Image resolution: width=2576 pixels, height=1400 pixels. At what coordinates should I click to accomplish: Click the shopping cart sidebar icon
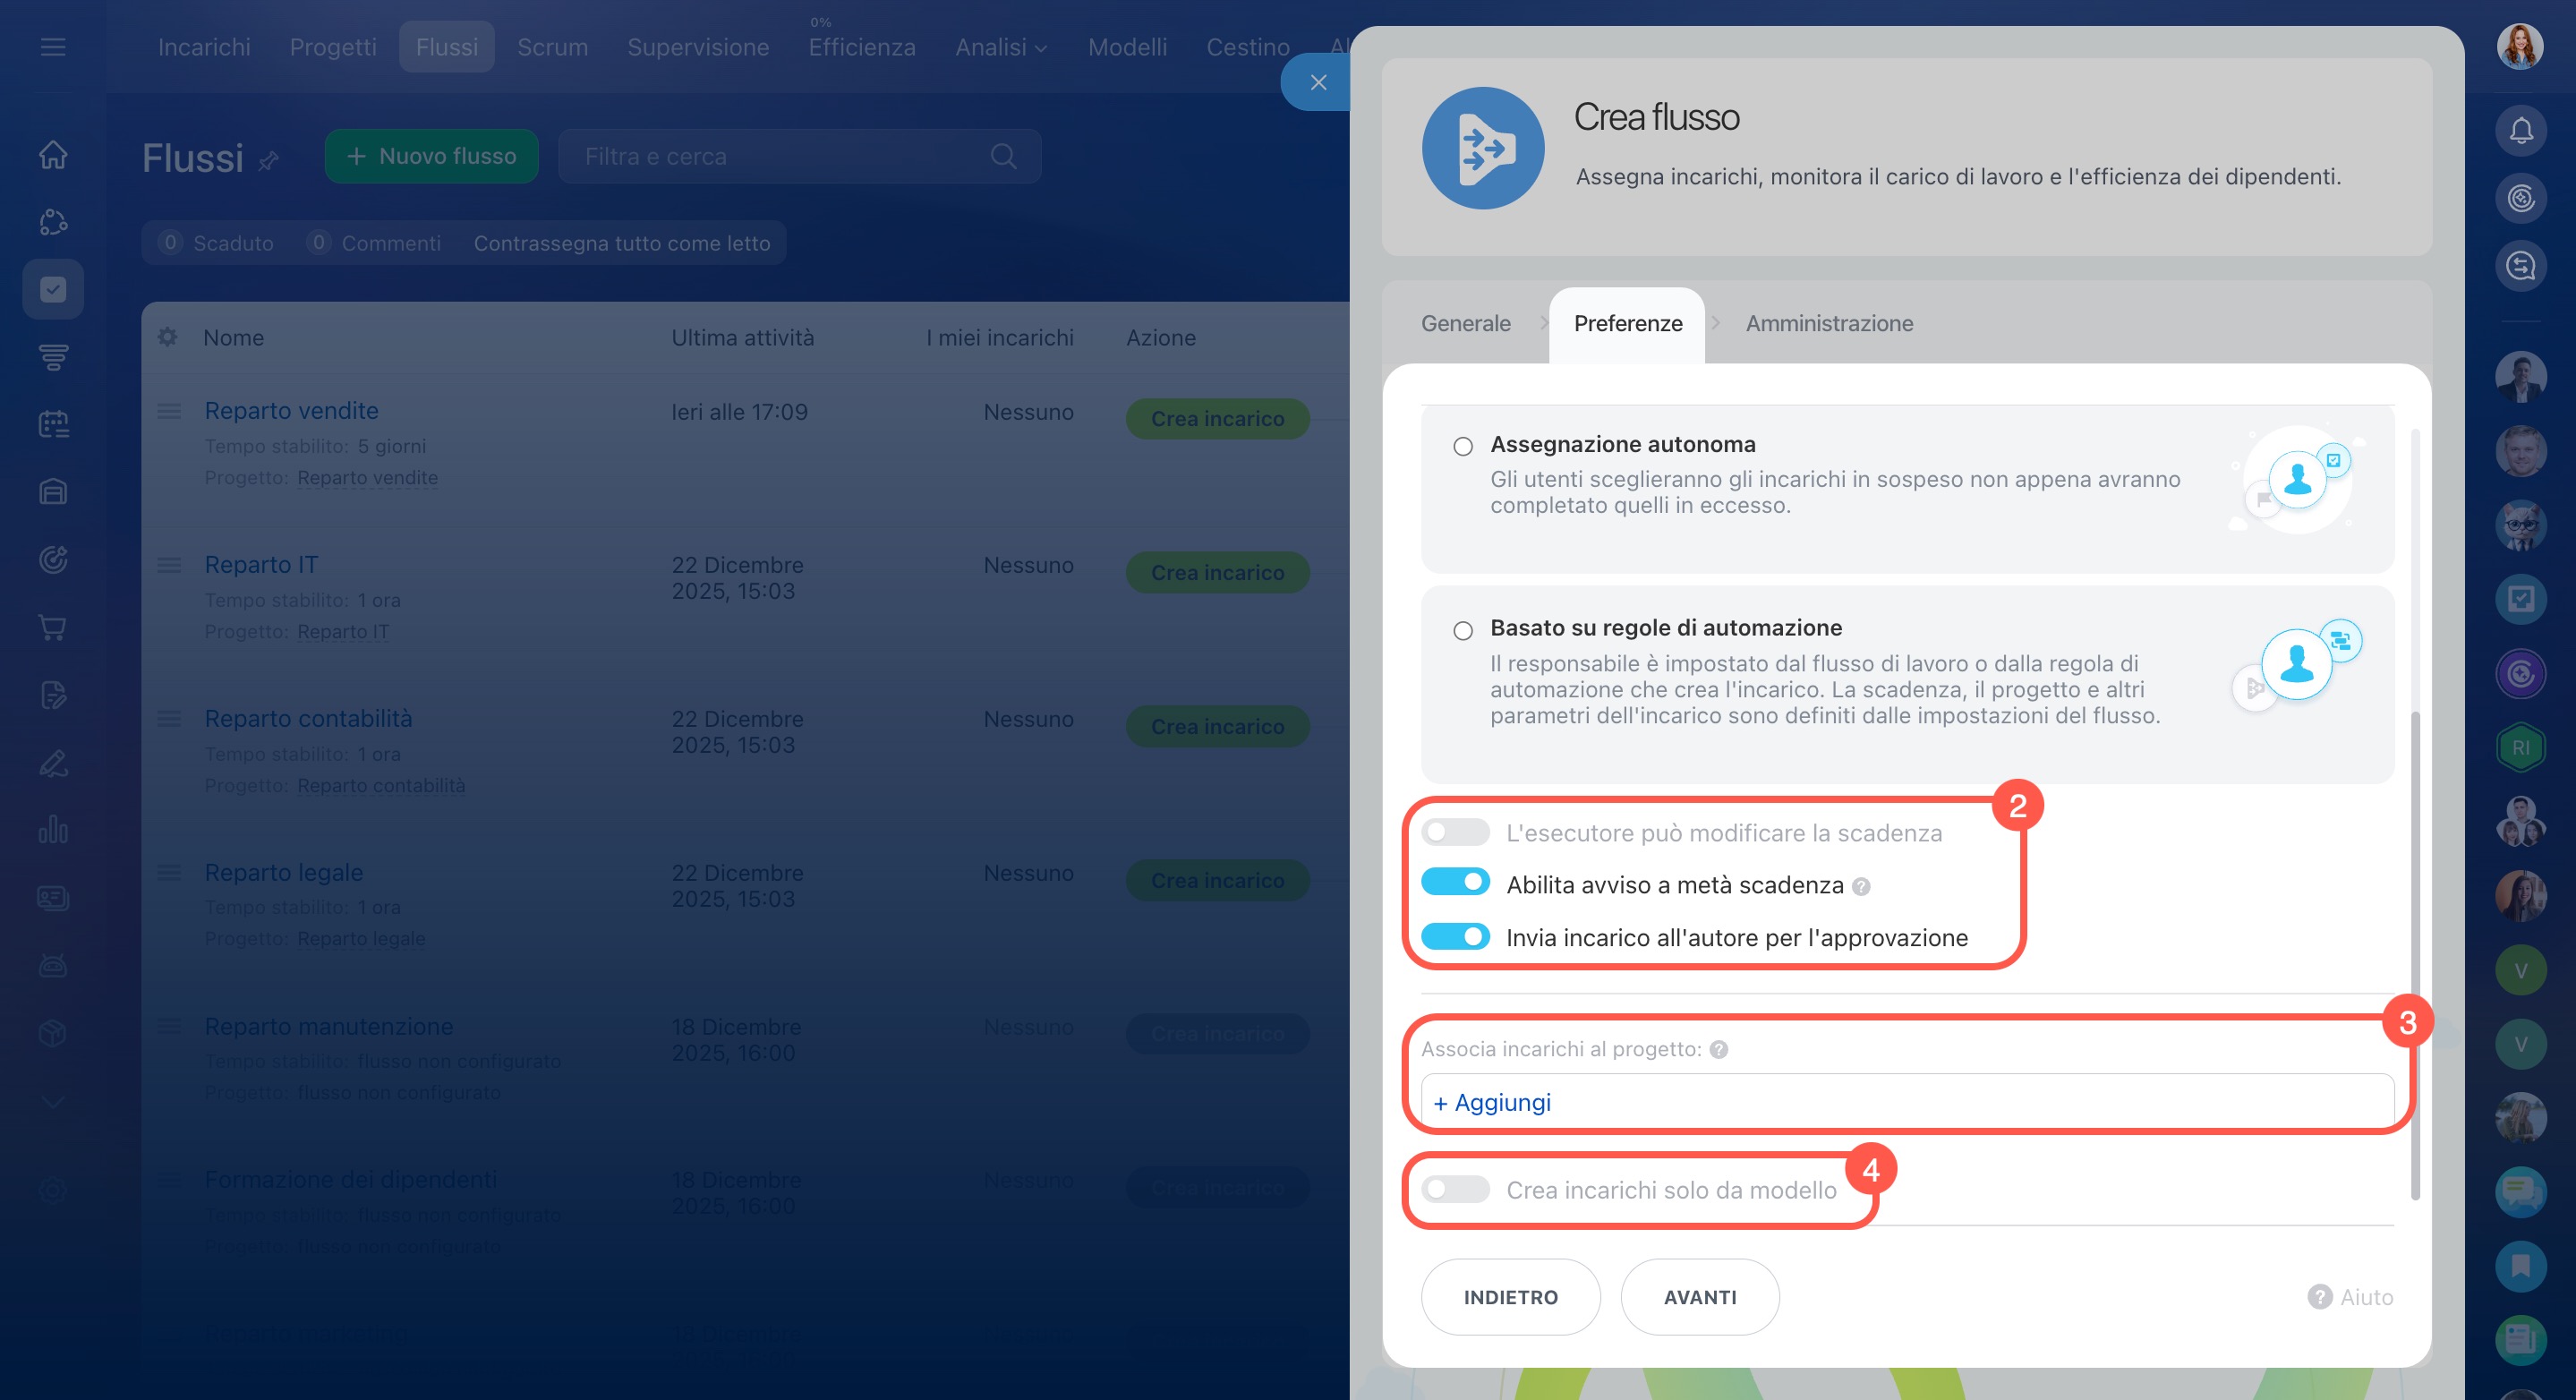click(x=53, y=627)
